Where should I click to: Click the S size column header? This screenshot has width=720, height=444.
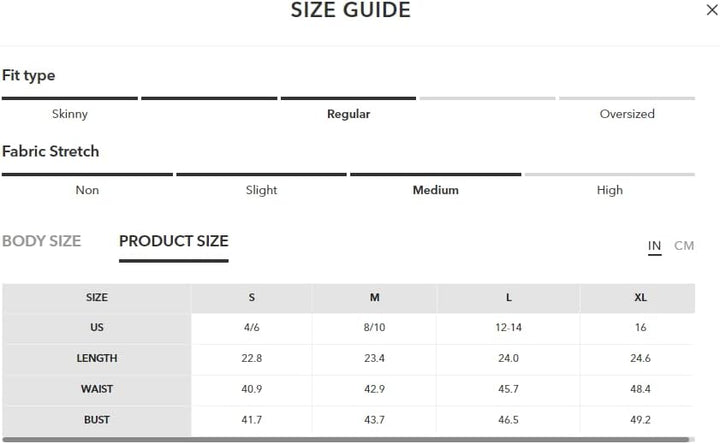[251, 298]
